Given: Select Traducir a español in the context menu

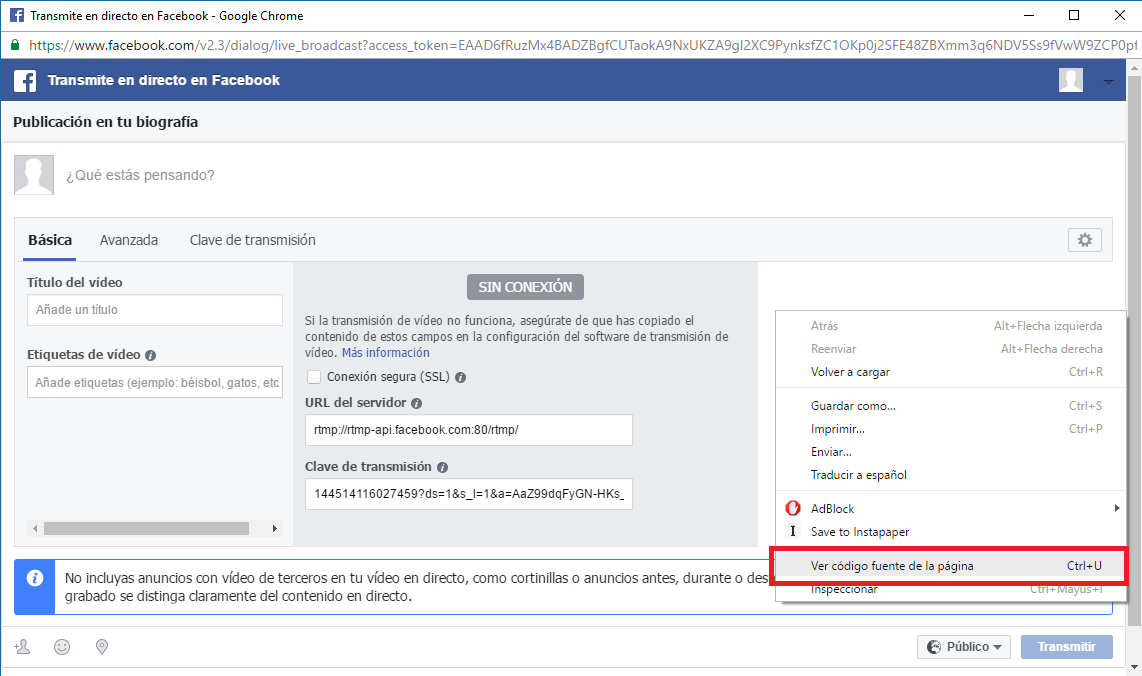Looking at the screenshot, I should 951,475.
